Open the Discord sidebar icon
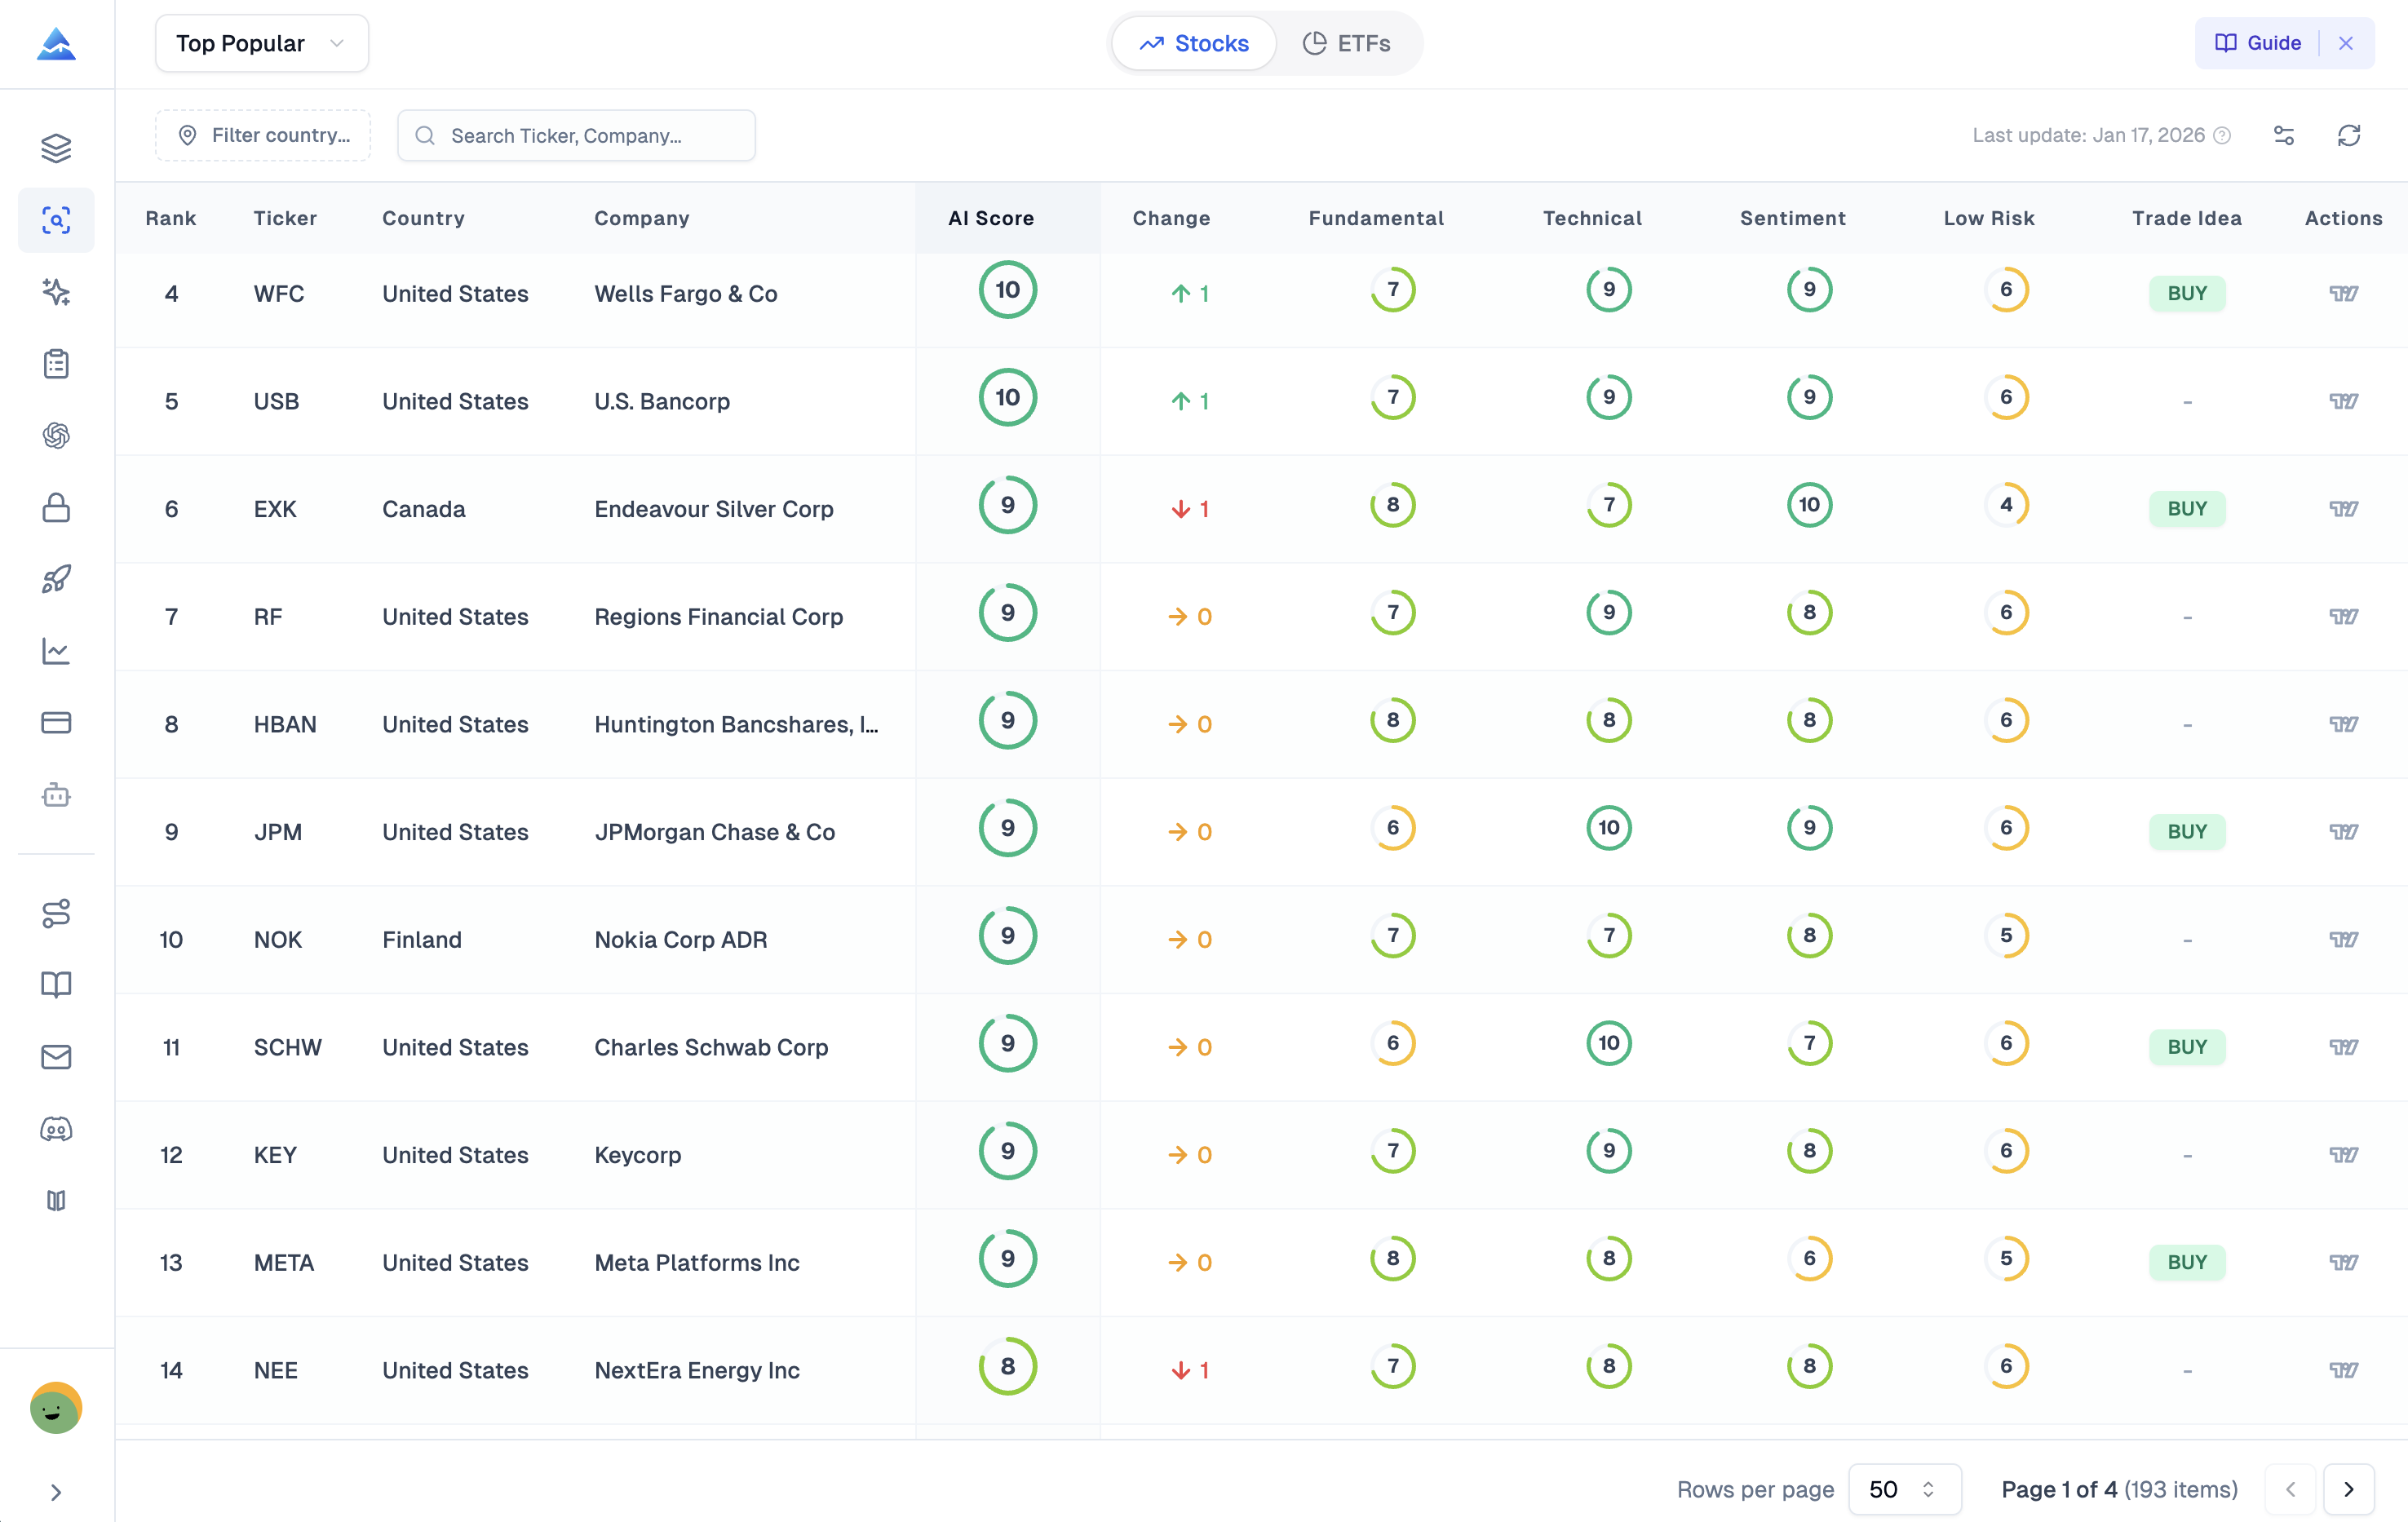 pos(56,1129)
